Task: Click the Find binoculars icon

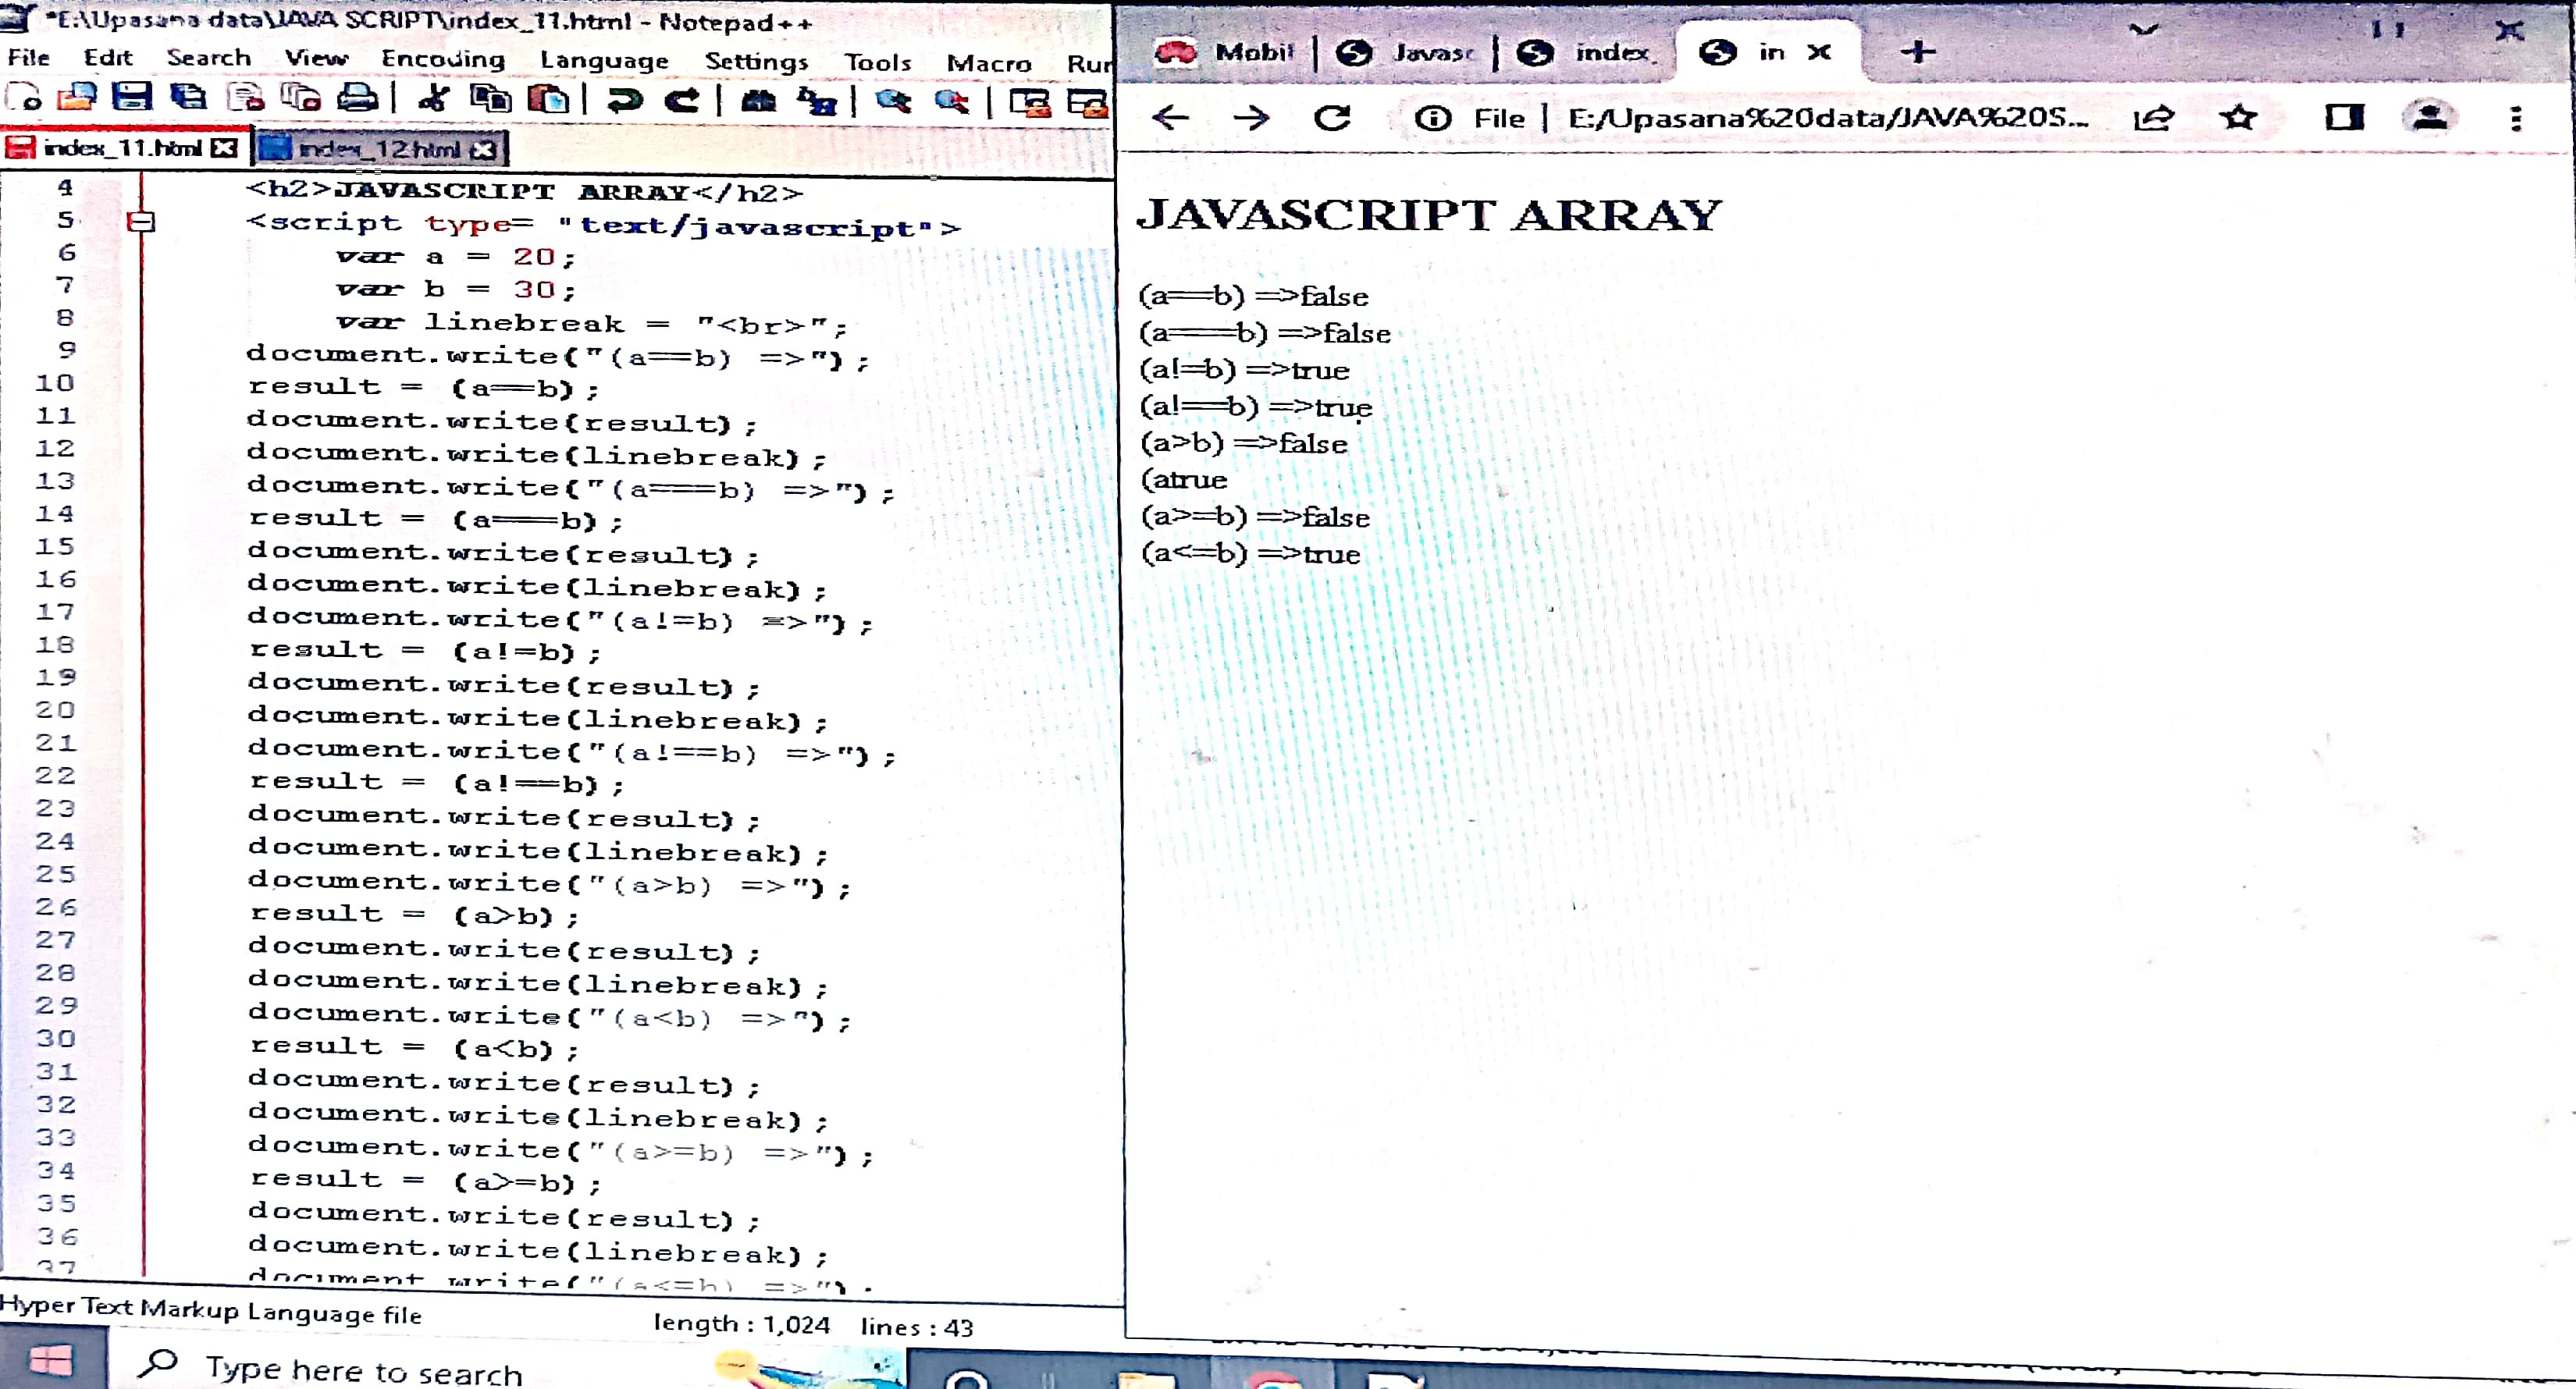Action: coord(759,100)
